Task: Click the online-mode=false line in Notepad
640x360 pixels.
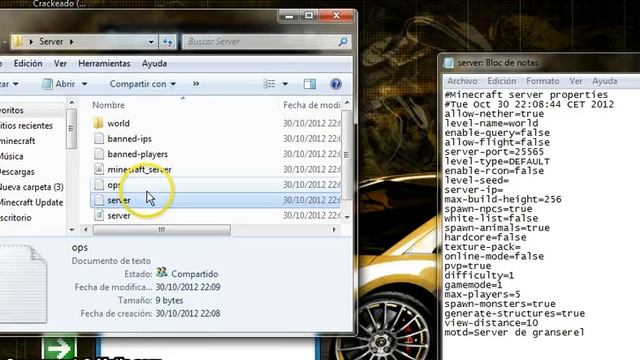Action: coord(494,256)
